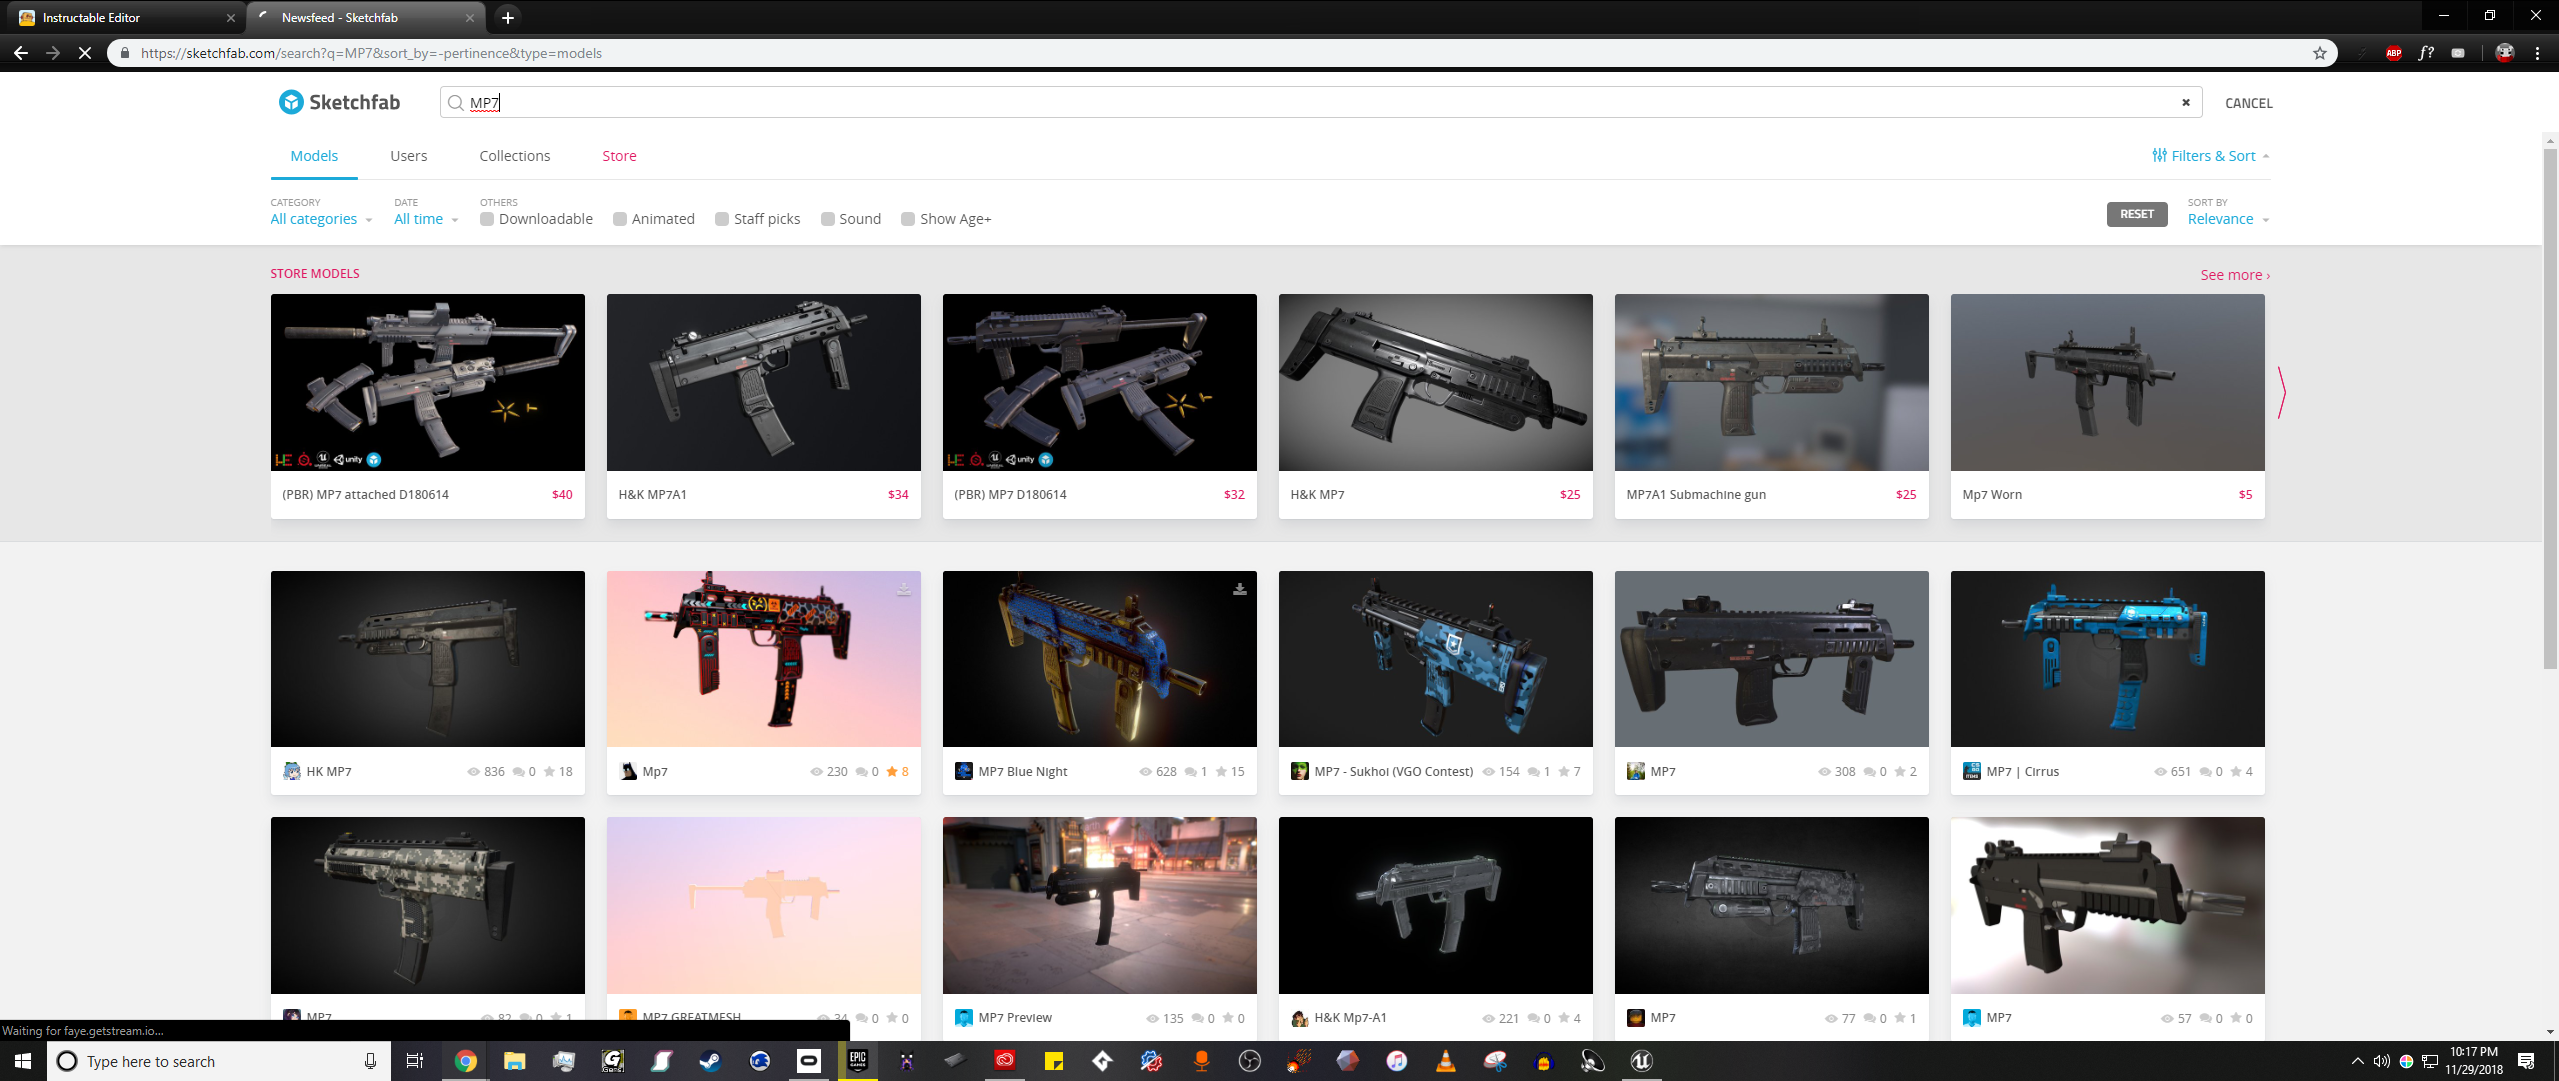Screen dimensions: 2559x1081
Task: Open the Mp7 Worn store thumbnail
Action: (2107, 382)
